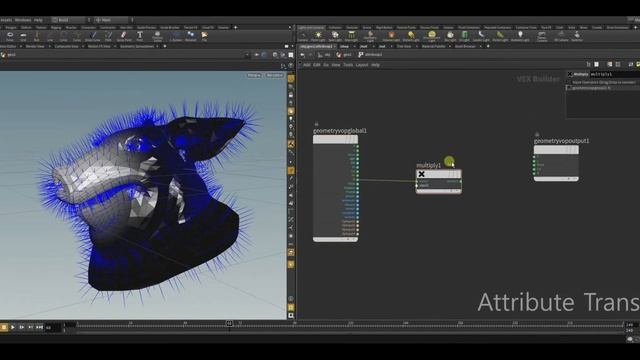The height and width of the screenshot is (360, 640).
Task: Open the Main radial menu dropdown
Action: (113, 20)
